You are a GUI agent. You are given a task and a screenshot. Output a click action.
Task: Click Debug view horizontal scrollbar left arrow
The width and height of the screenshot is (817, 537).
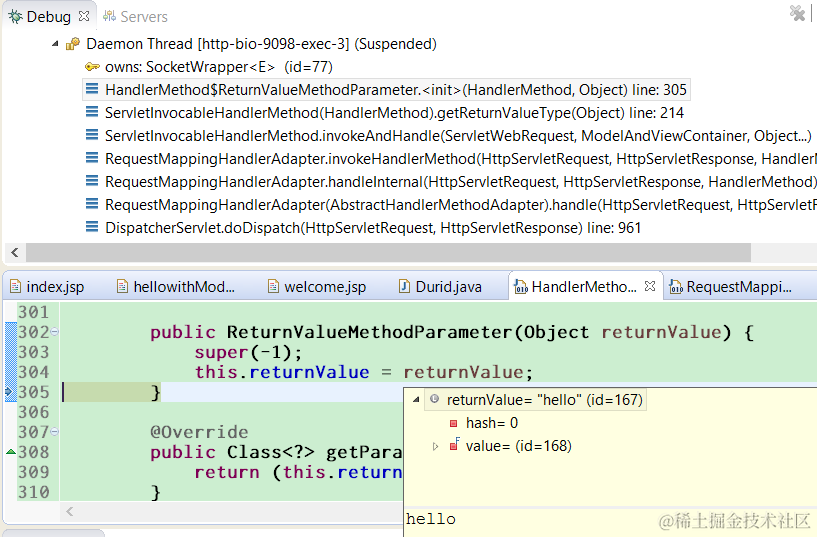[15, 253]
